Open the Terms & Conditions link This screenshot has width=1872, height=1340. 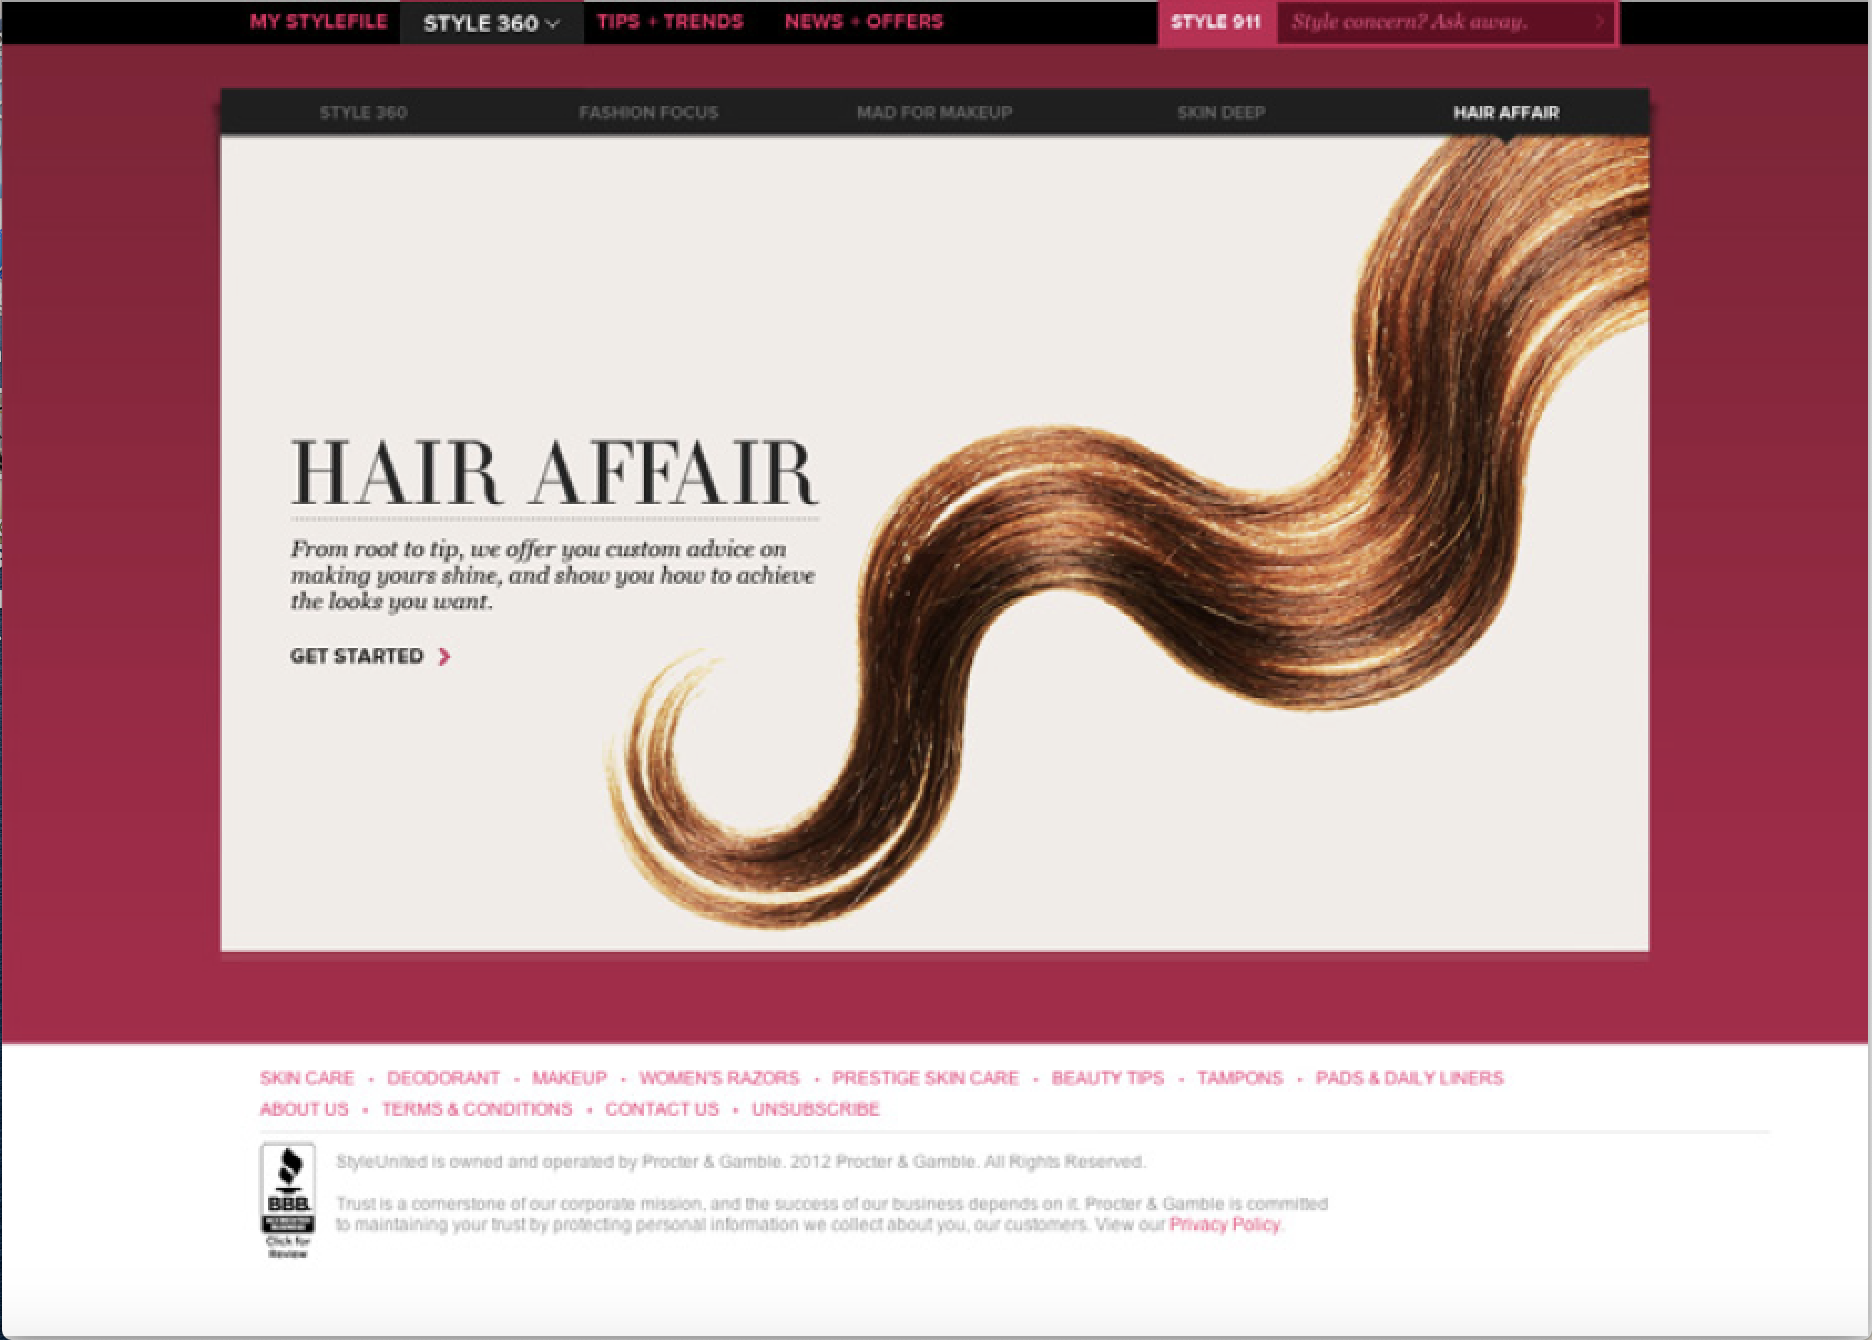pyautogui.click(x=477, y=1109)
